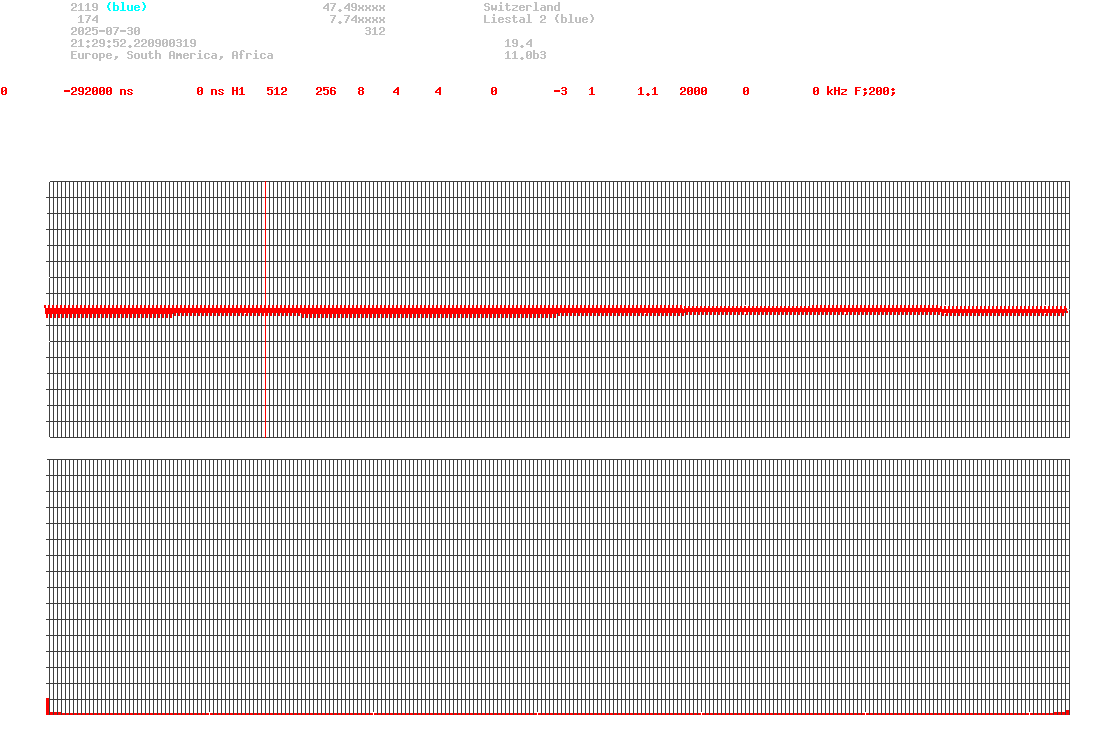Click the longitude value 7.74xxxx
1095x737 pixels.
pos(357,20)
